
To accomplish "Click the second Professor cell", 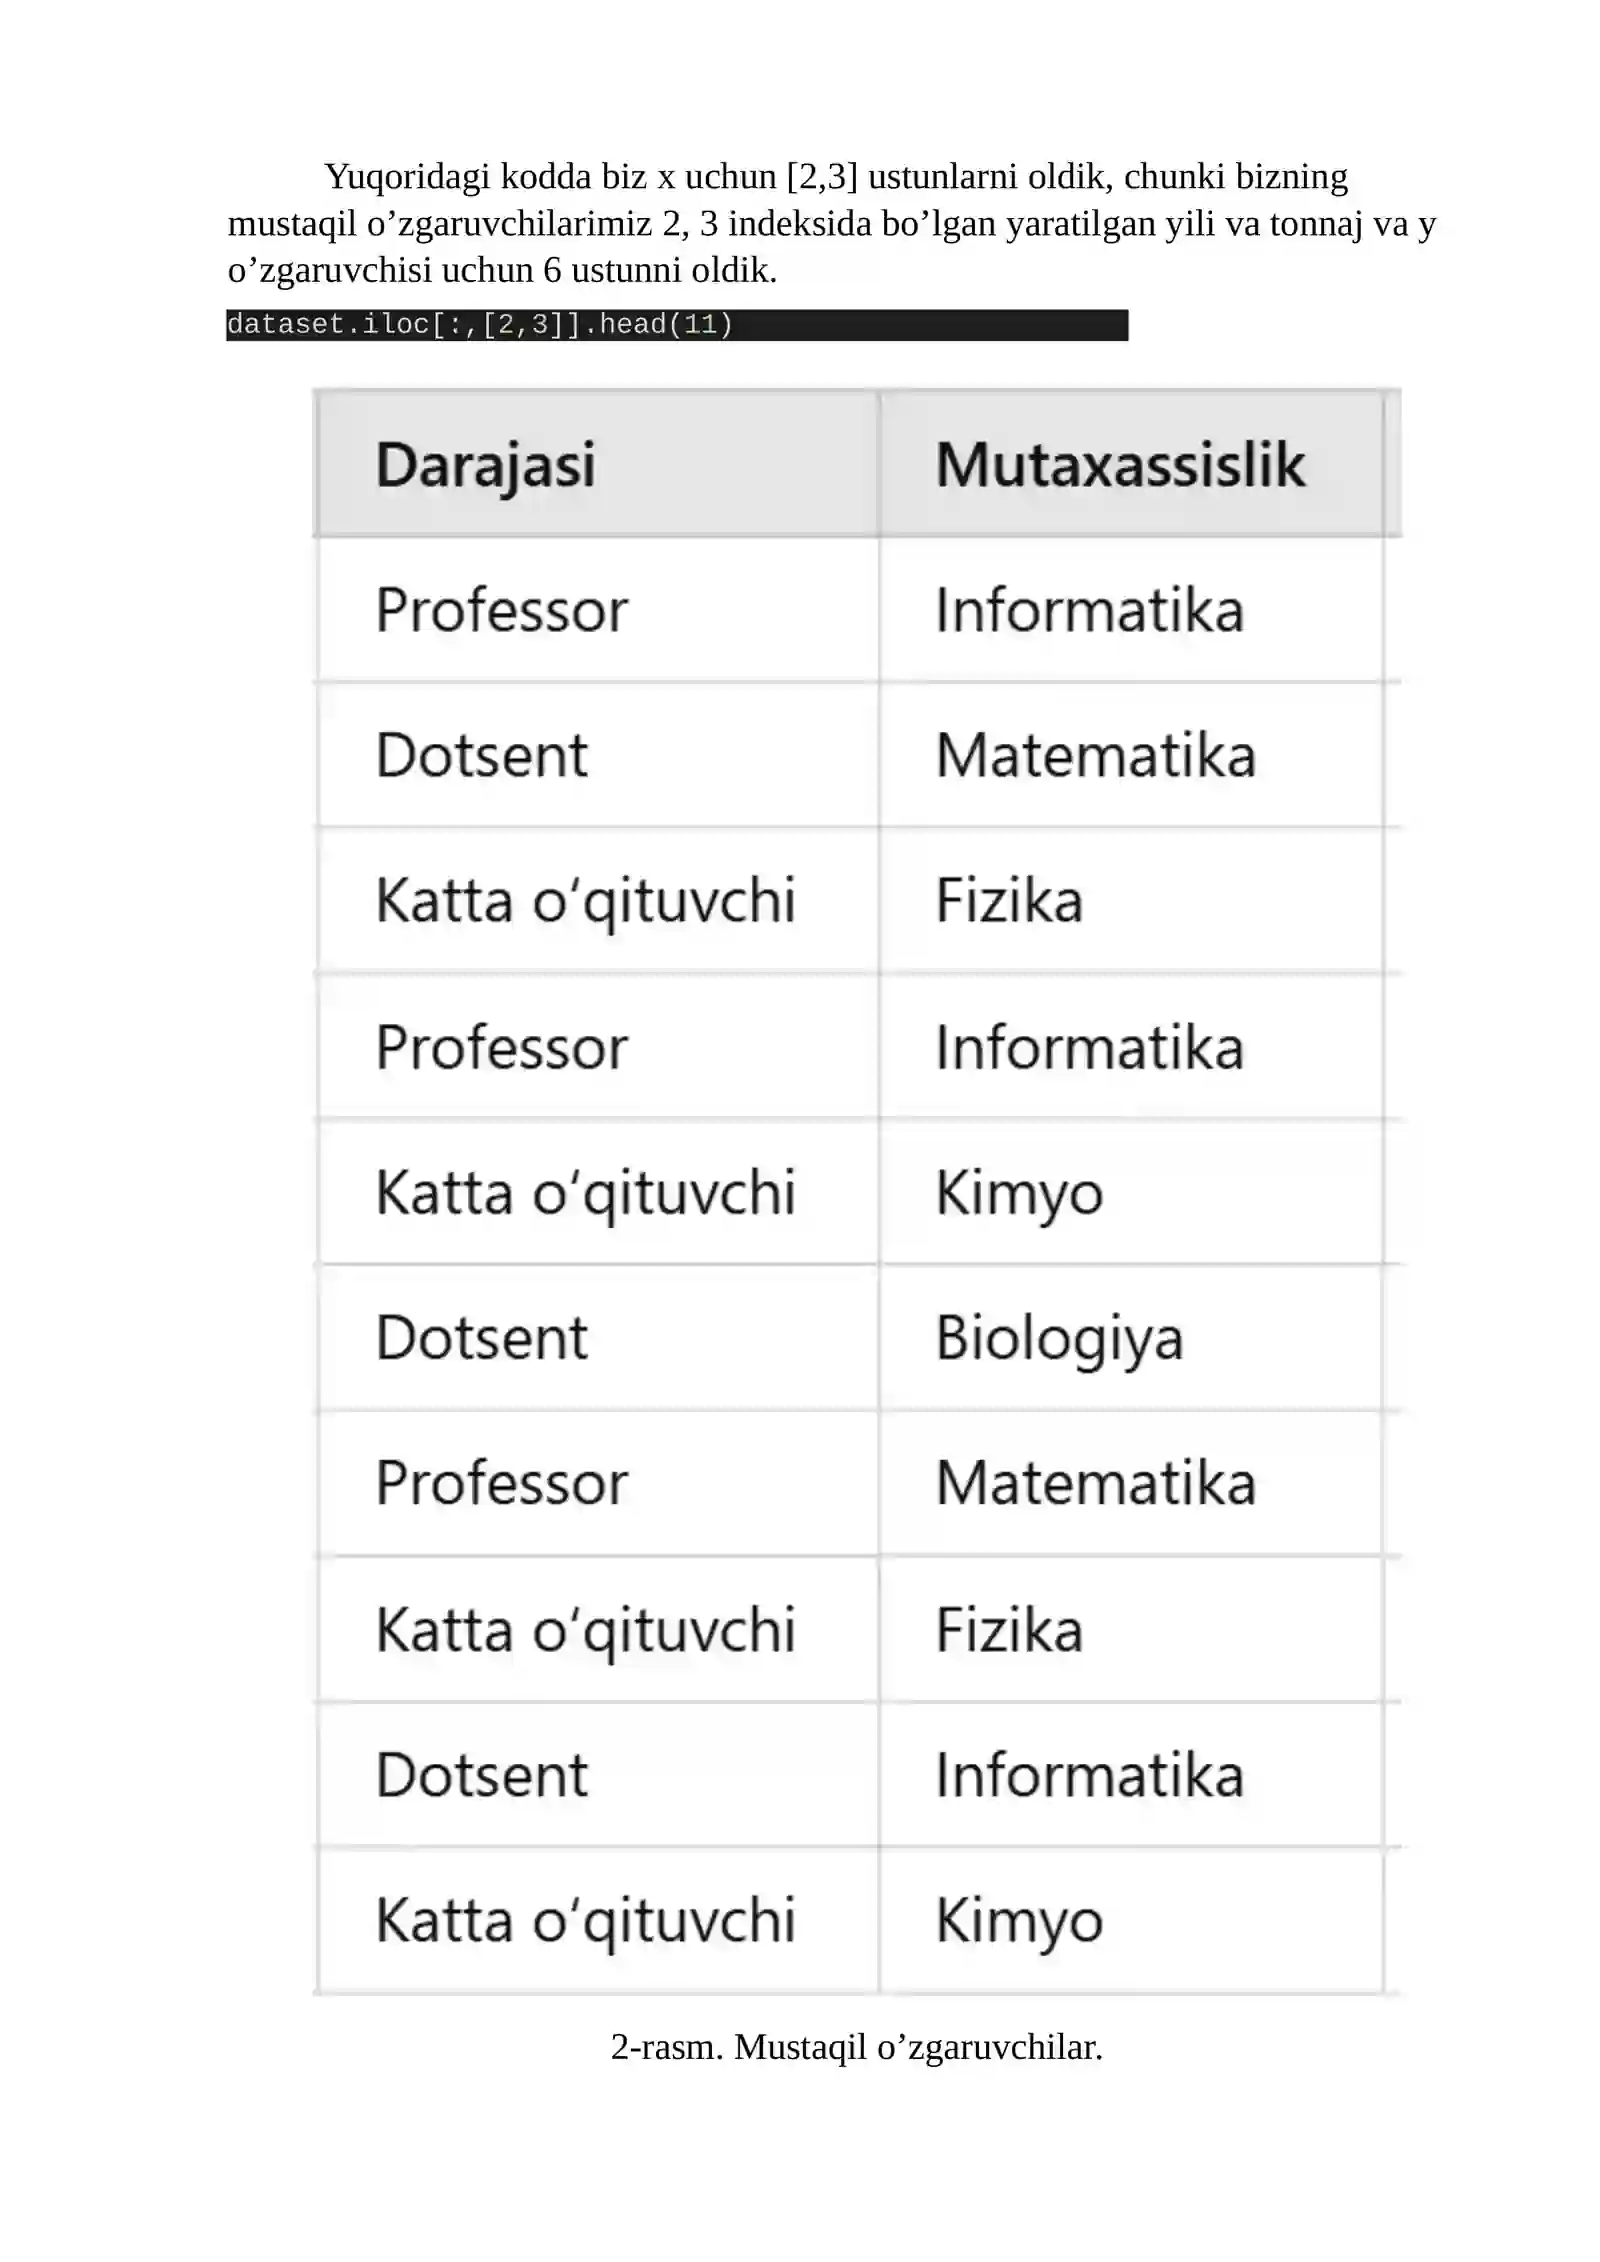I will [597, 1047].
